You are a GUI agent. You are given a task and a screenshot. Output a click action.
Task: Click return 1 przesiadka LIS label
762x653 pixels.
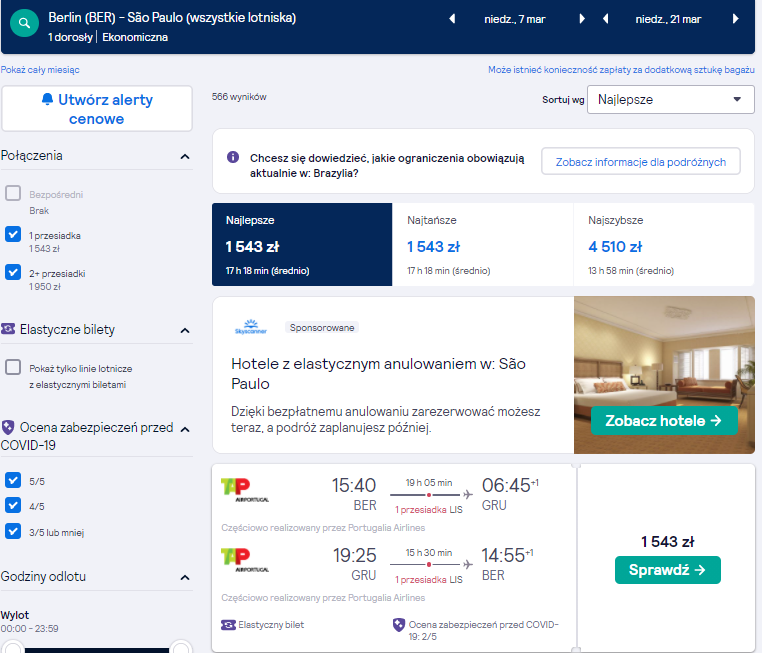(x=429, y=580)
